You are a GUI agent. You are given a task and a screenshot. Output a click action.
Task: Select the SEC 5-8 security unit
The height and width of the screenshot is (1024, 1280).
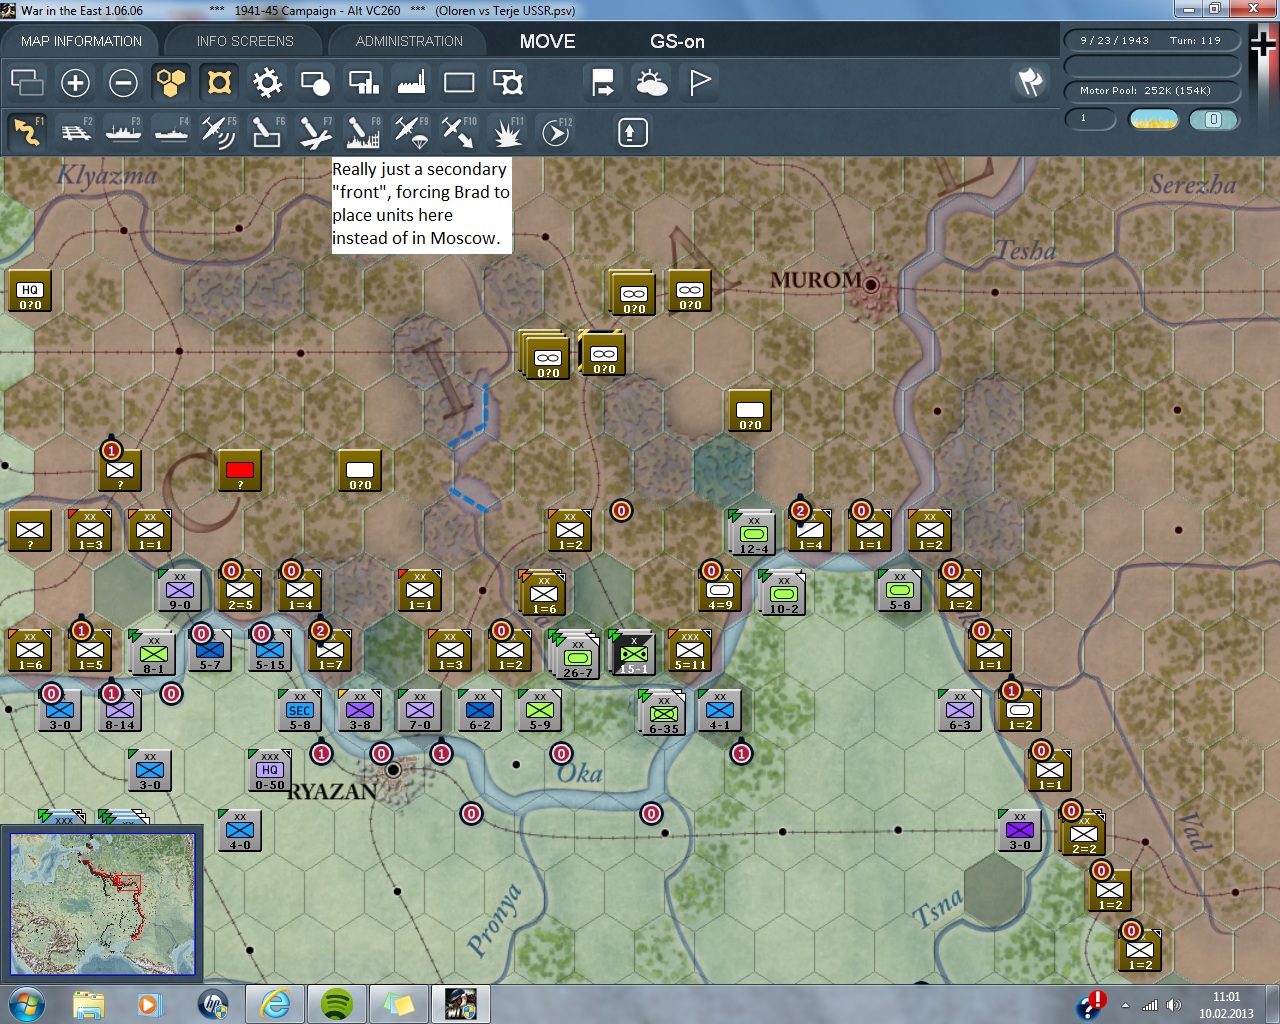pyautogui.click(x=299, y=710)
